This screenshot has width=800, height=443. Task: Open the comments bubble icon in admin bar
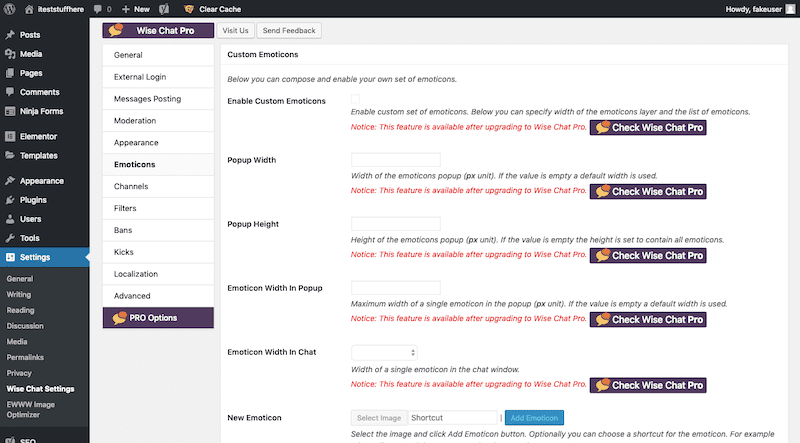click(98, 9)
